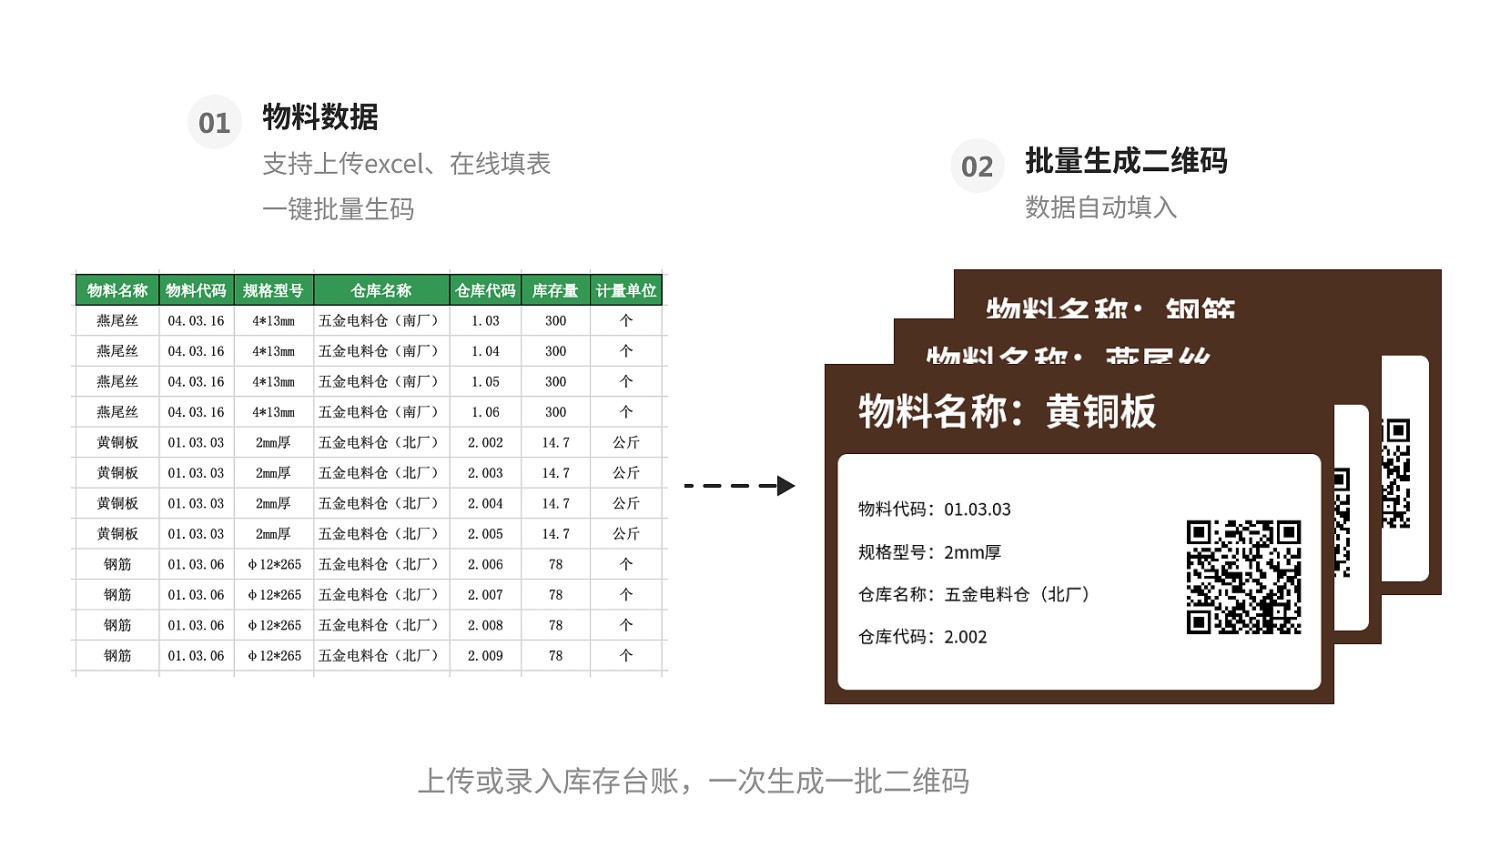
Task: Select 14.7 in the row with code 2.005
Action: tap(555, 534)
